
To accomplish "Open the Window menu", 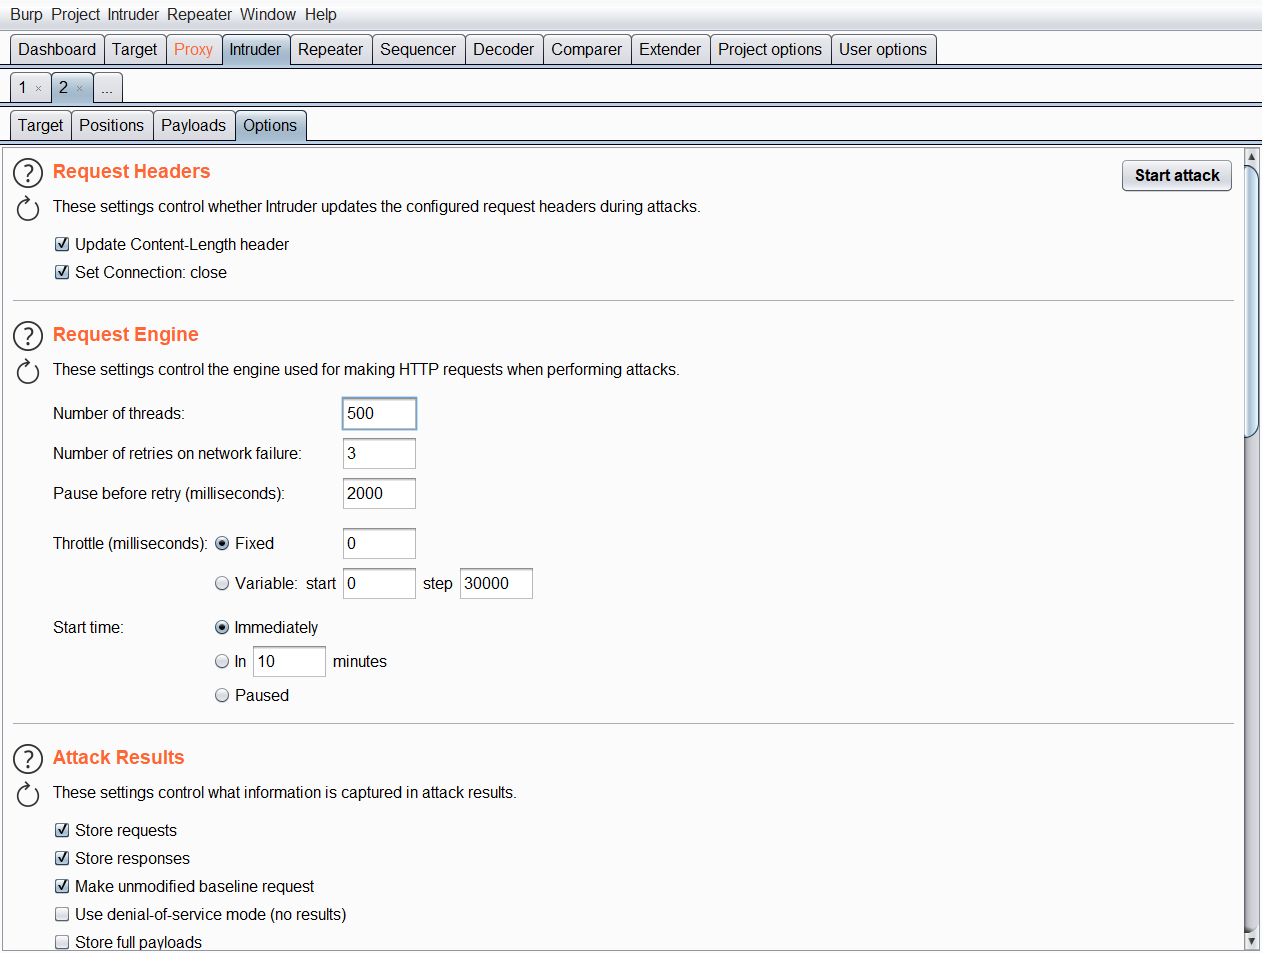I will coord(268,14).
